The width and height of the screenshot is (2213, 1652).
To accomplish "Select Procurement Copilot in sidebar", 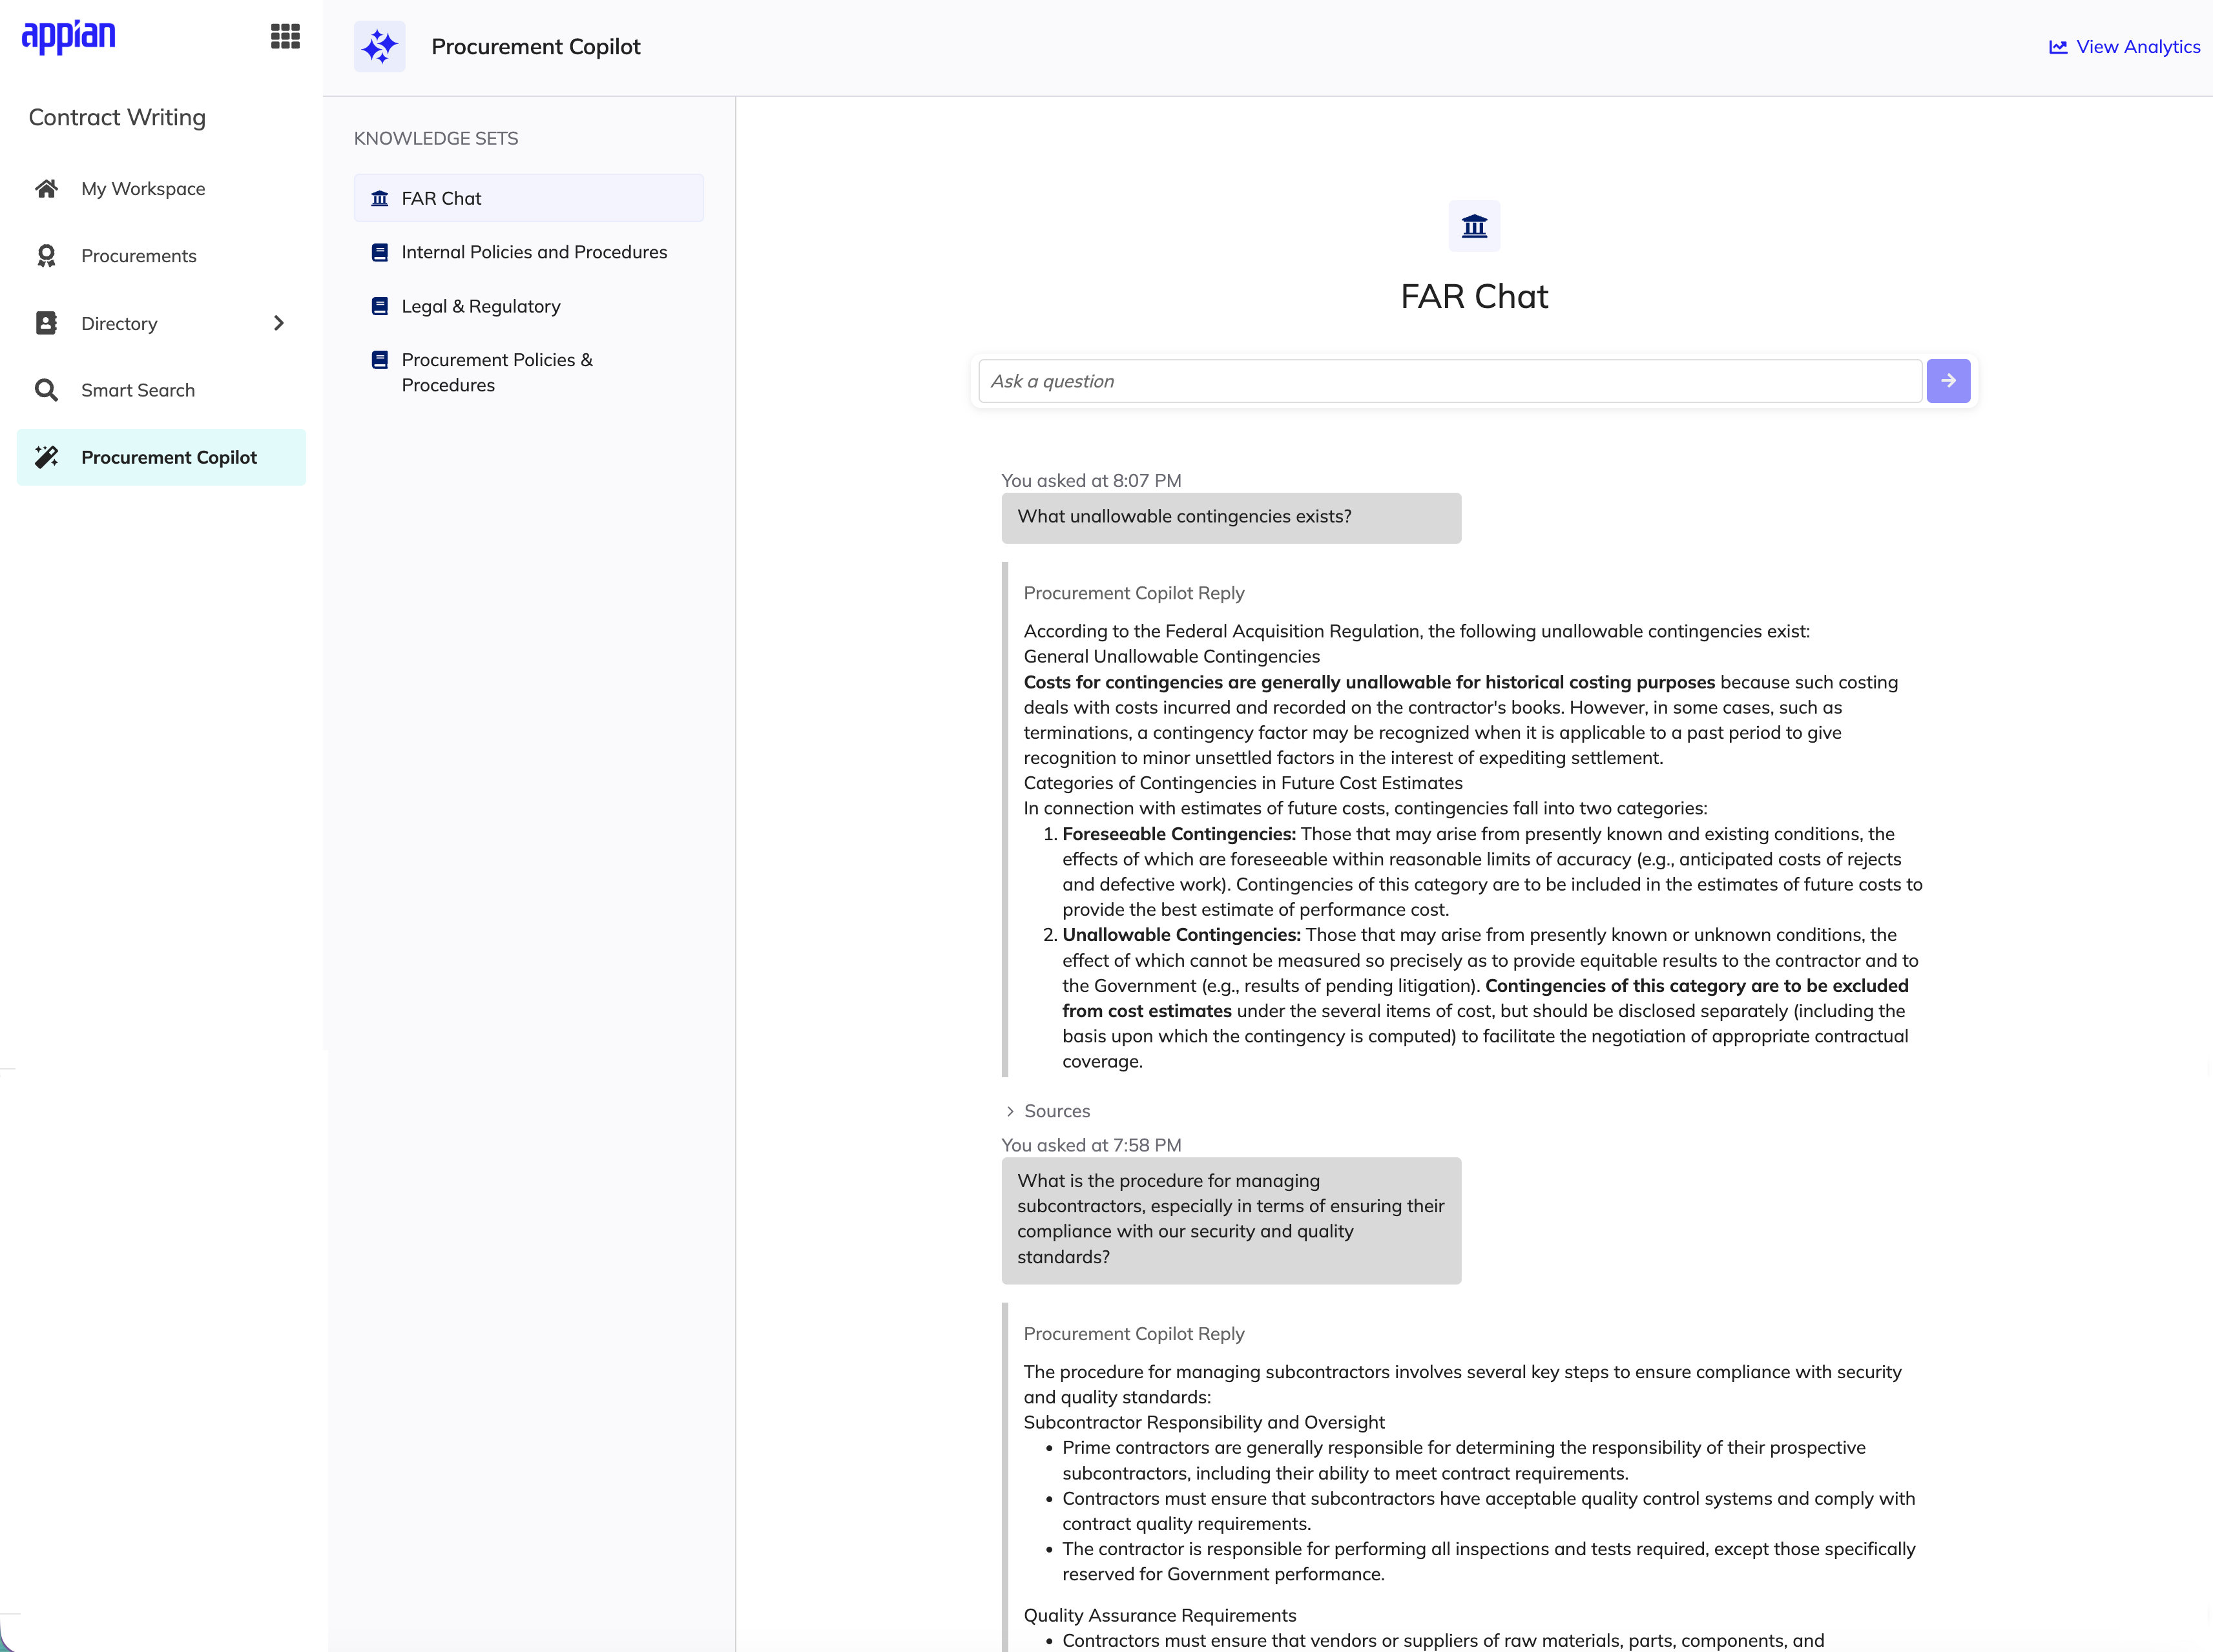I will pos(161,457).
